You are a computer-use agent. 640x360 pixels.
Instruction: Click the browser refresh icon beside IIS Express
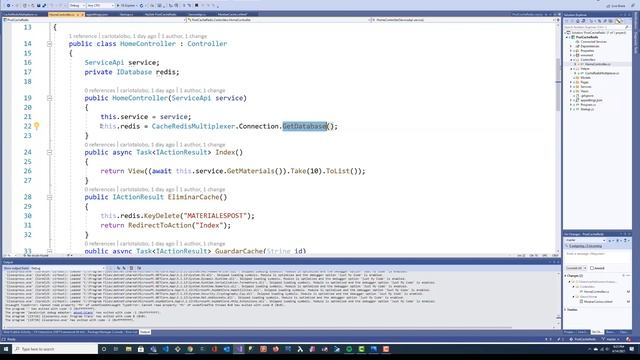[142, 6]
